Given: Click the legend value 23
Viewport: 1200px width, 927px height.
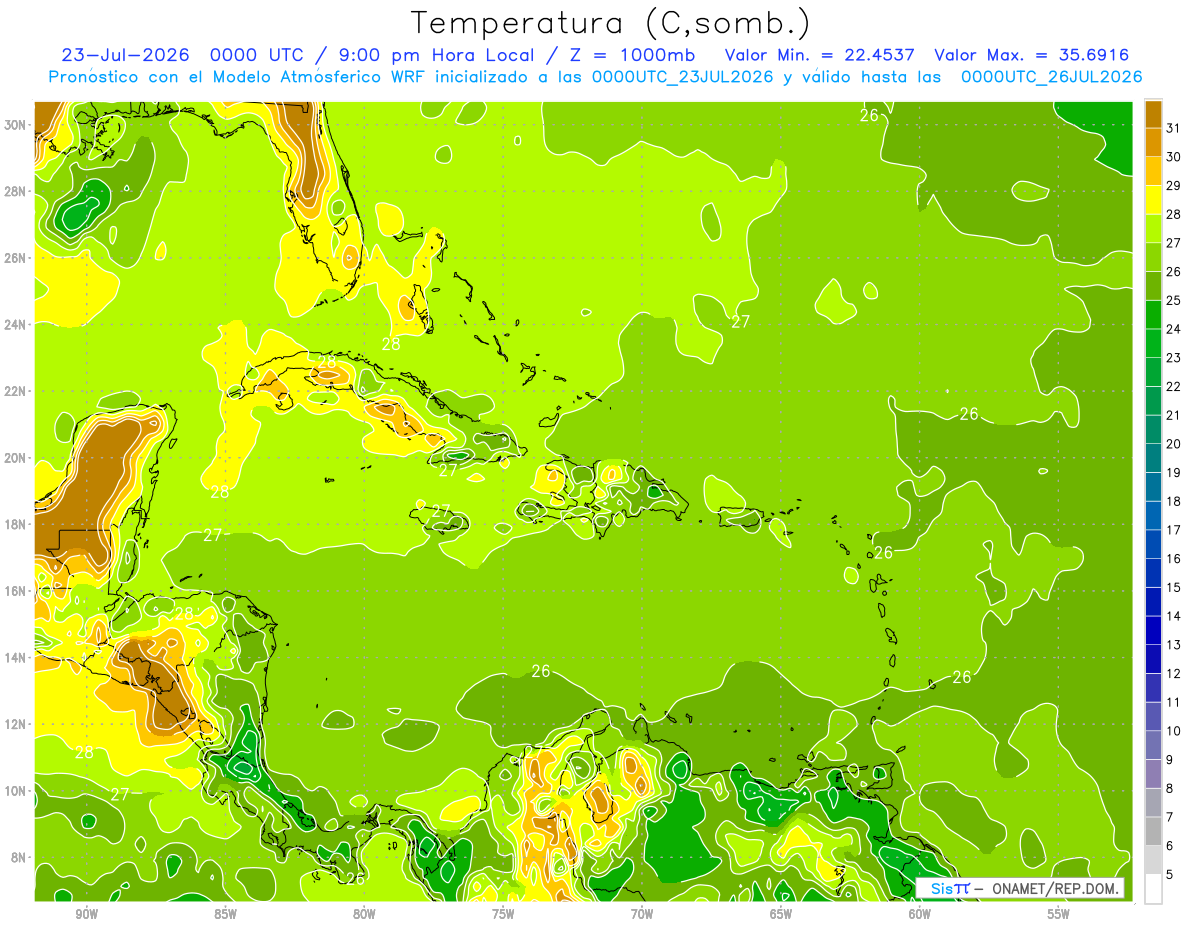Looking at the screenshot, I should tap(1173, 358).
